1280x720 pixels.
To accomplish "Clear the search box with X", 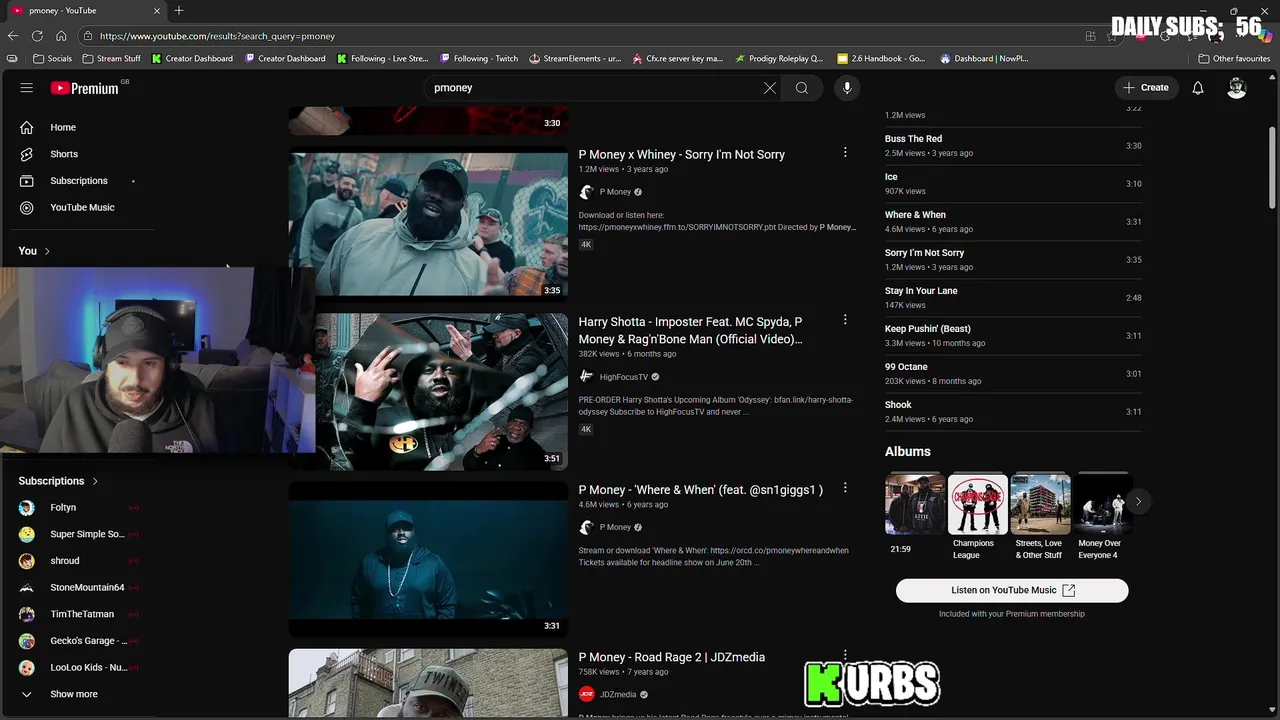I will pyautogui.click(x=770, y=88).
